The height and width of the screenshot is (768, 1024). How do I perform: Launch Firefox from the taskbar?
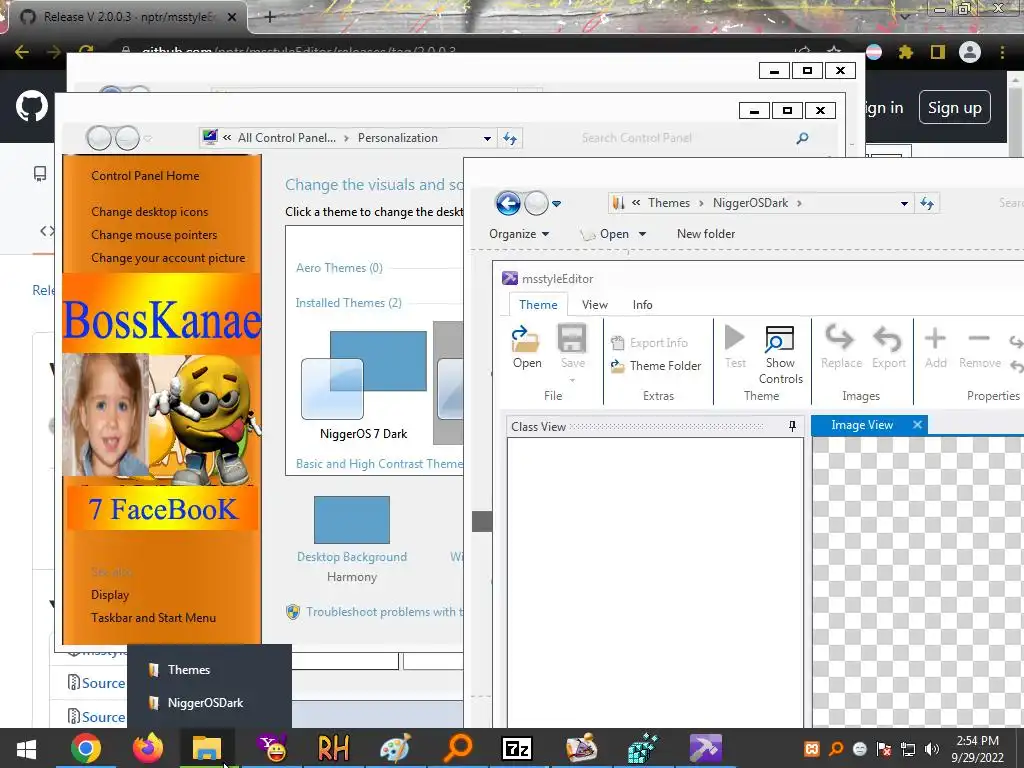[x=148, y=748]
